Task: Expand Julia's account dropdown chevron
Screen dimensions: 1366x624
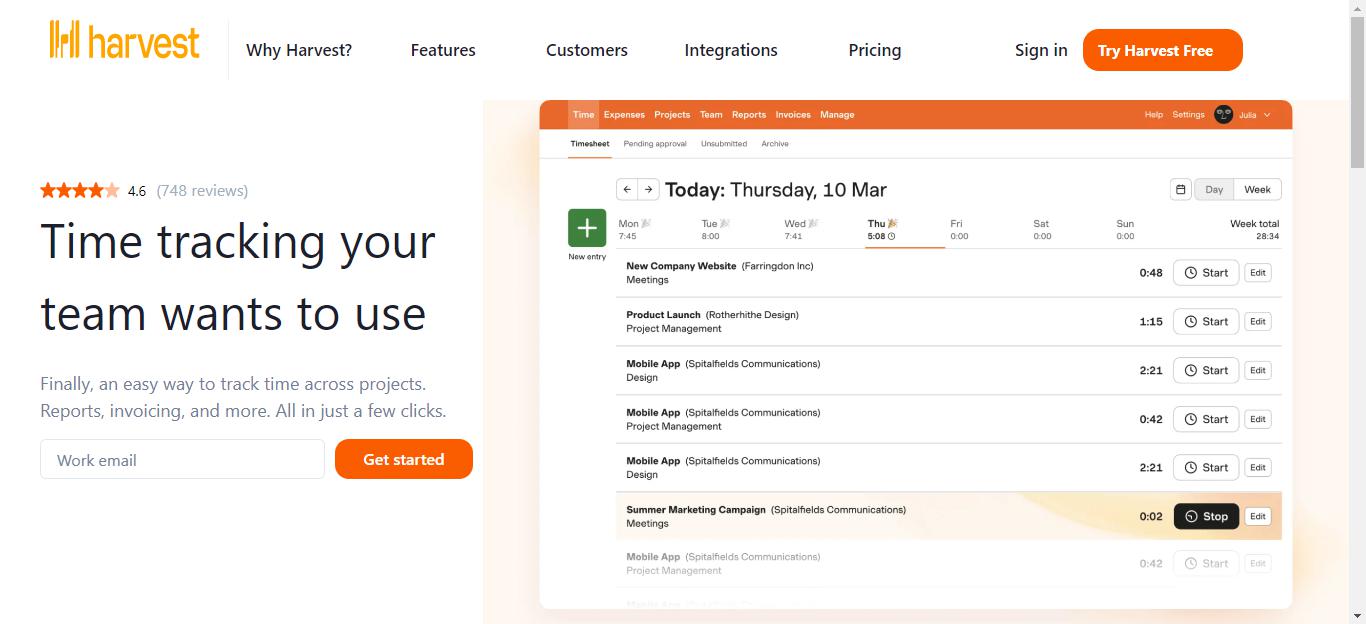Action: (x=1268, y=115)
